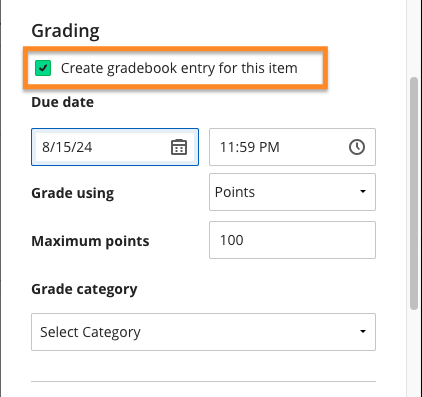Screen dimensions: 422x397
Task: Click the Grading section heading
Action: 65,31
